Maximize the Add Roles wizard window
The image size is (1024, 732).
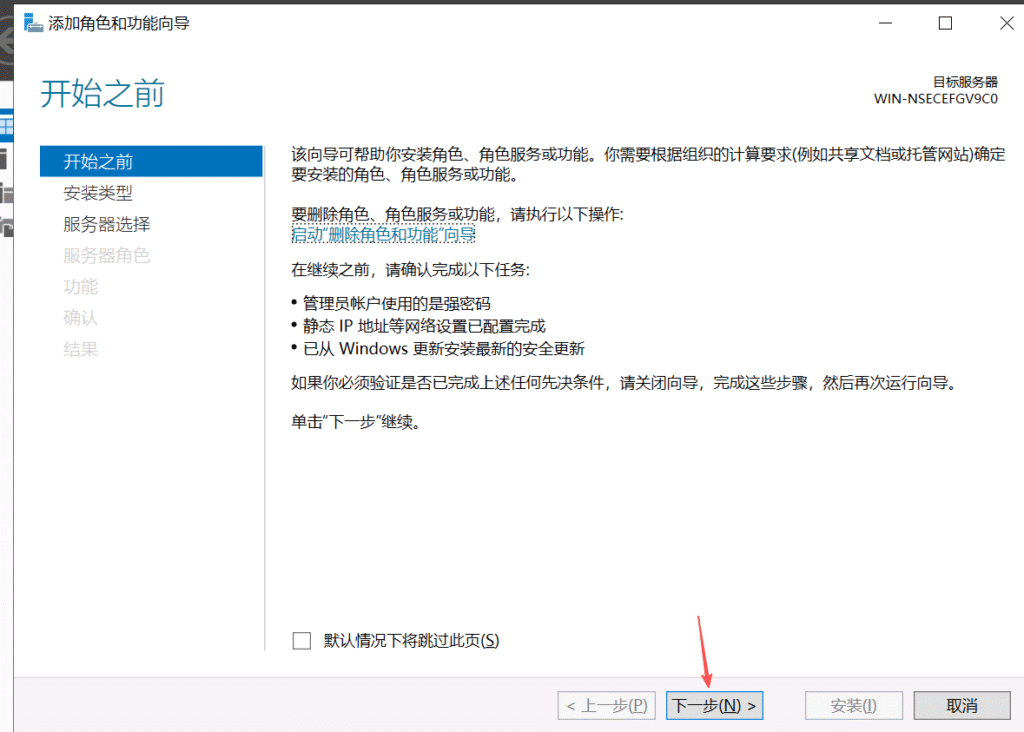click(945, 23)
